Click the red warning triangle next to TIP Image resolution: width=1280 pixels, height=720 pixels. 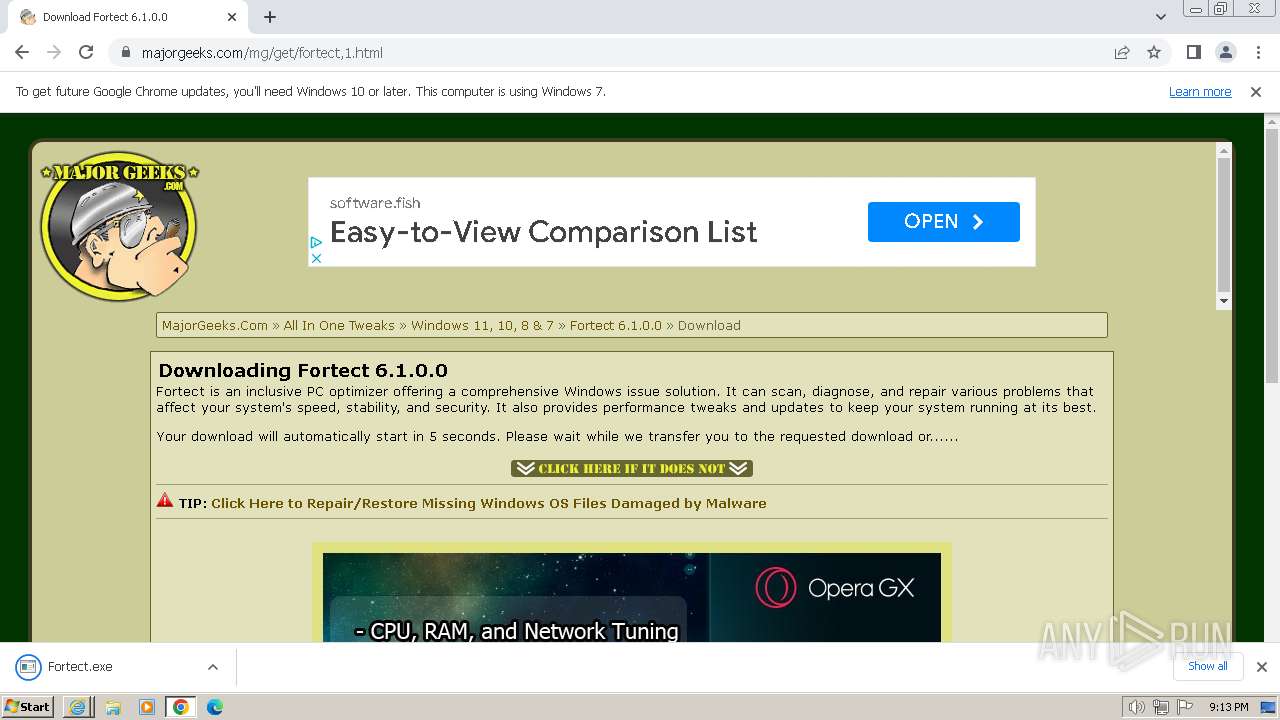pyautogui.click(x=165, y=501)
